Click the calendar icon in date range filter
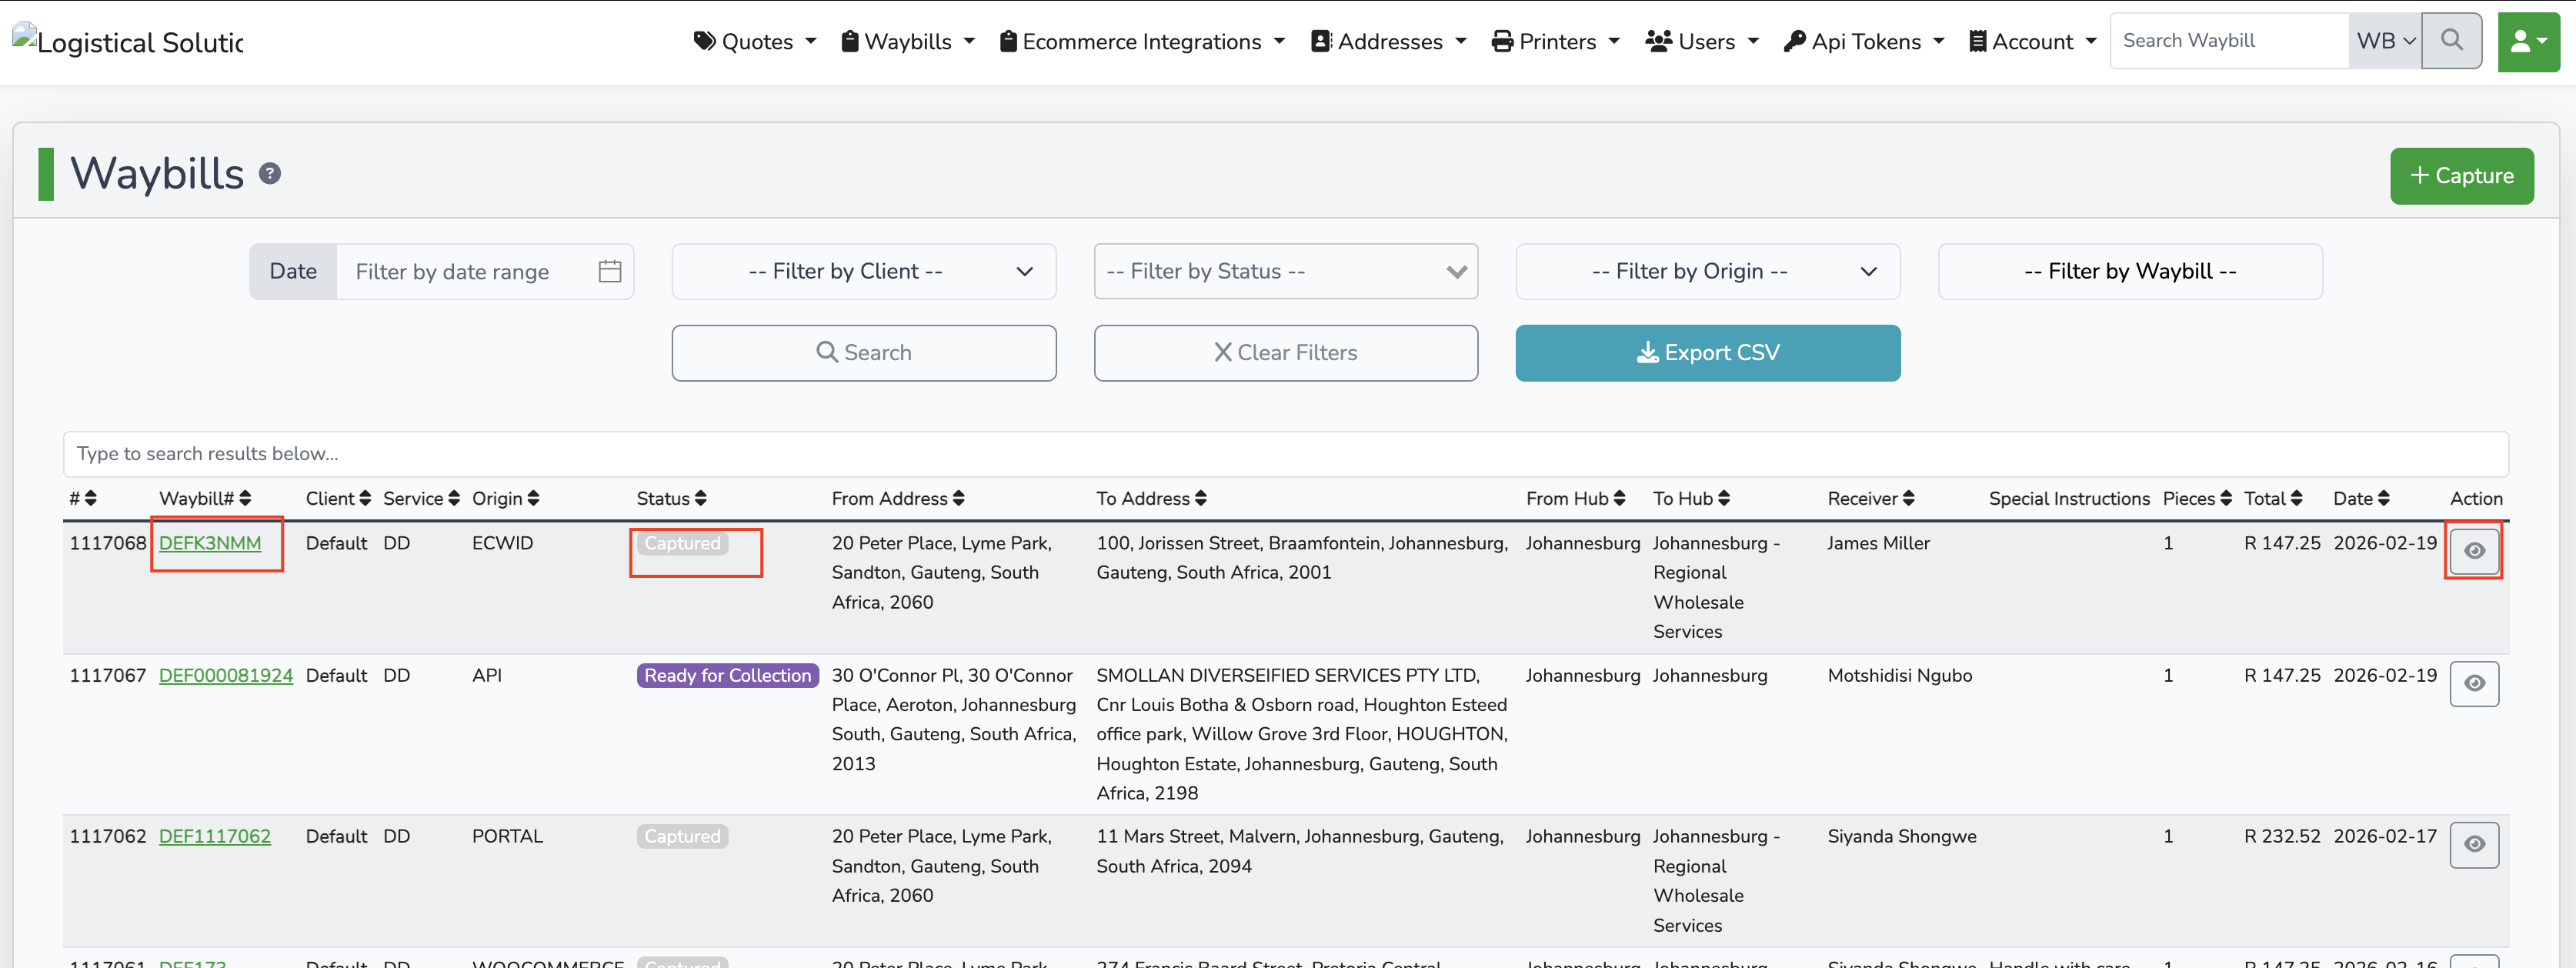This screenshot has height=968, width=2576. pyautogui.click(x=608, y=271)
